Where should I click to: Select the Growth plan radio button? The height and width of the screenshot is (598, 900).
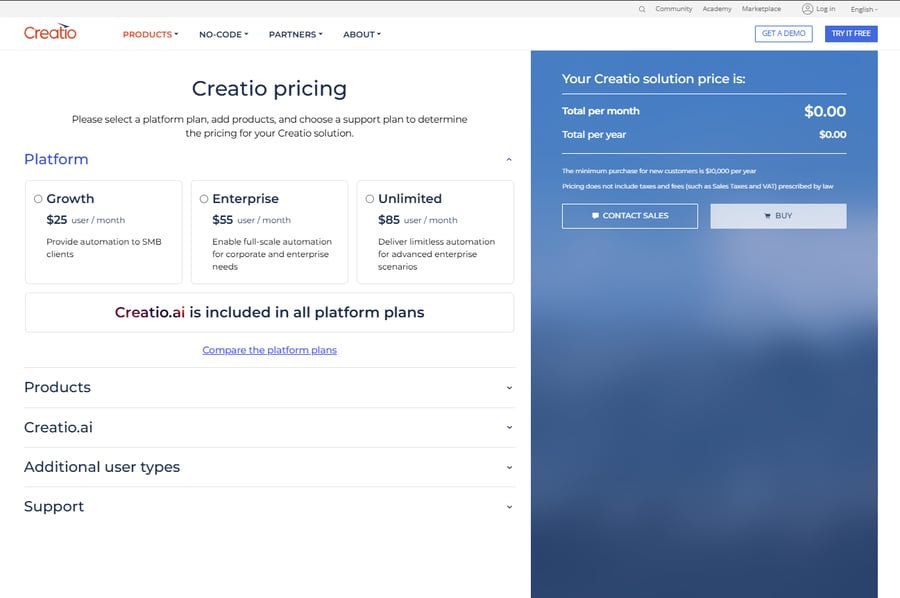[38, 199]
